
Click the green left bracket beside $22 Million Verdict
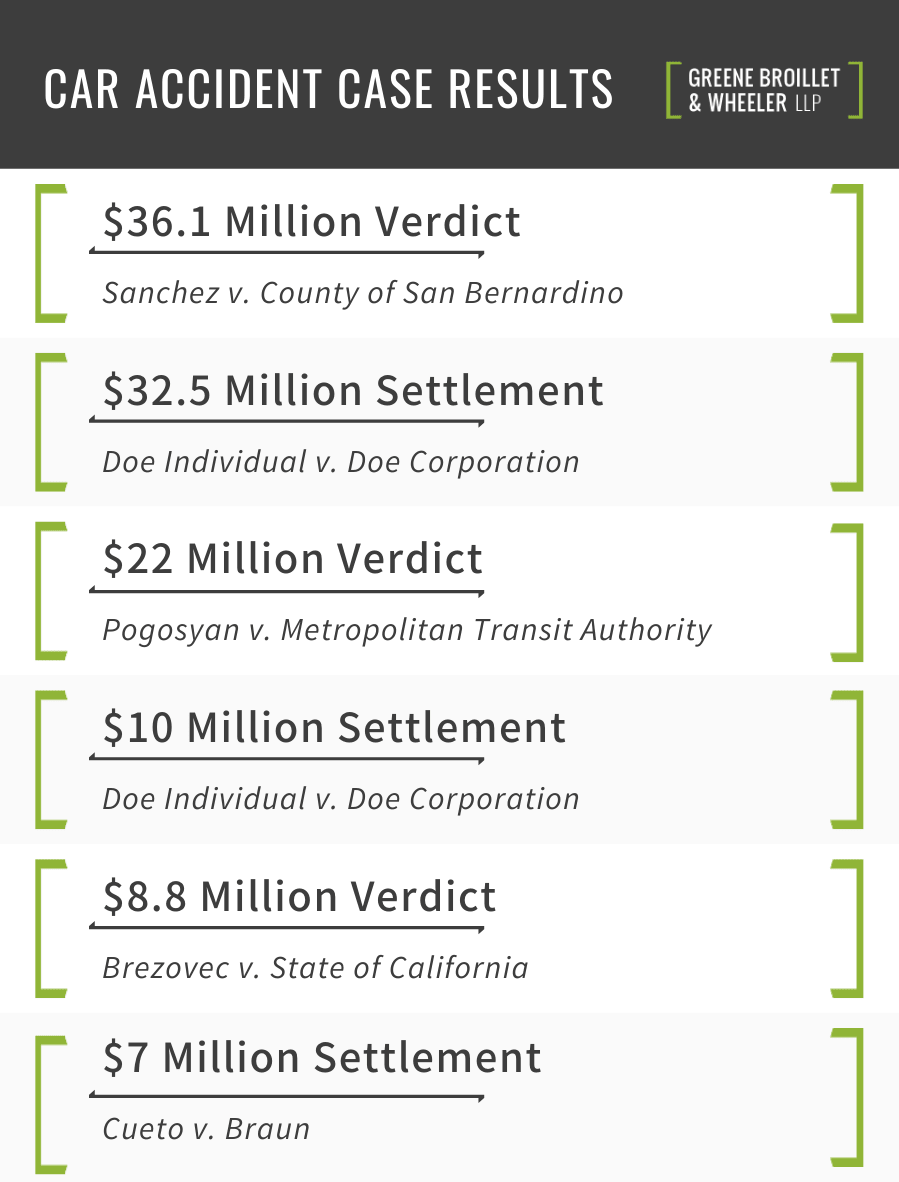[x=42, y=591]
